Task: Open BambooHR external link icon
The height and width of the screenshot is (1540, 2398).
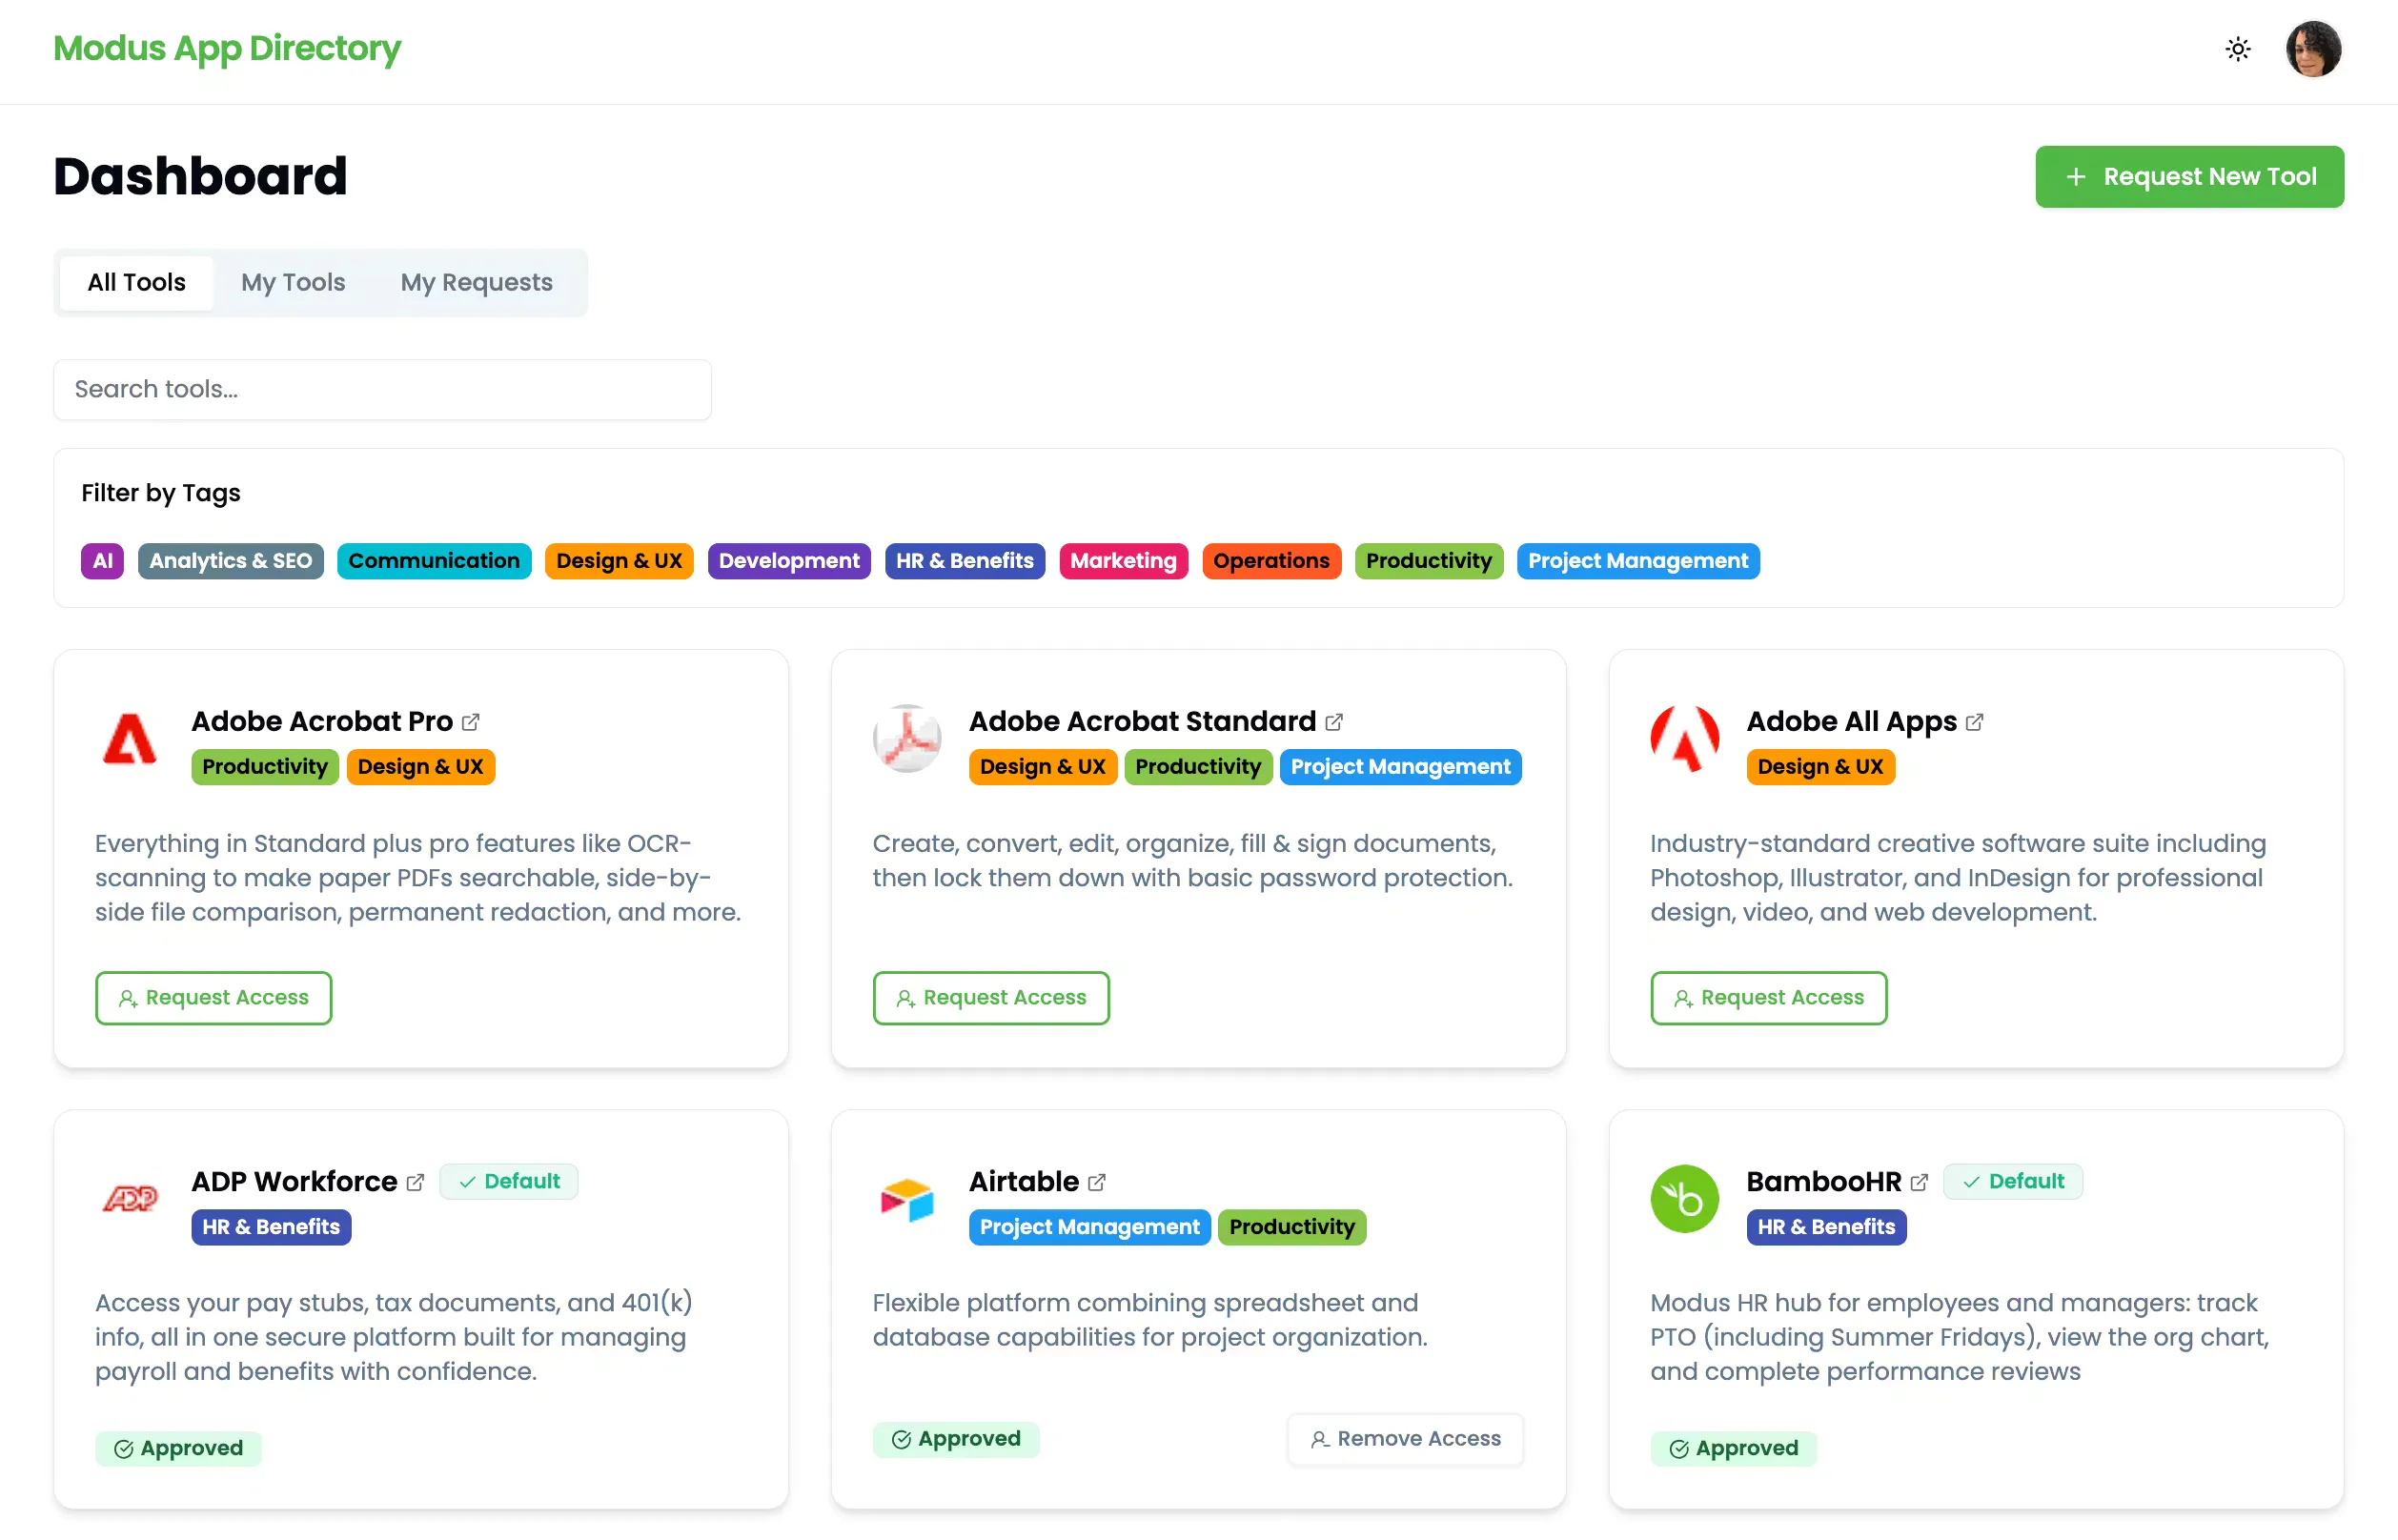Action: (x=1918, y=1182)
